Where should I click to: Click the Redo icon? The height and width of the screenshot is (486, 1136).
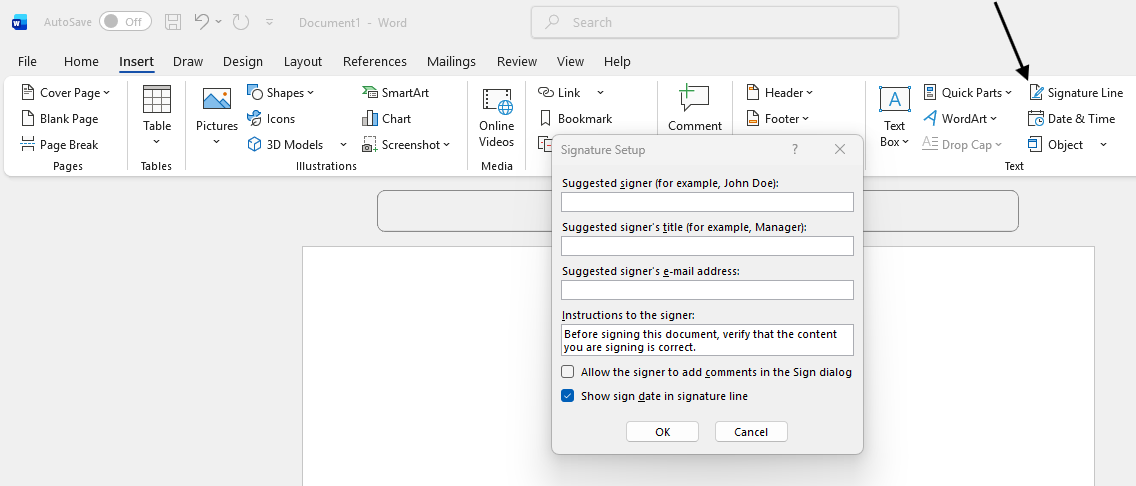241,22
